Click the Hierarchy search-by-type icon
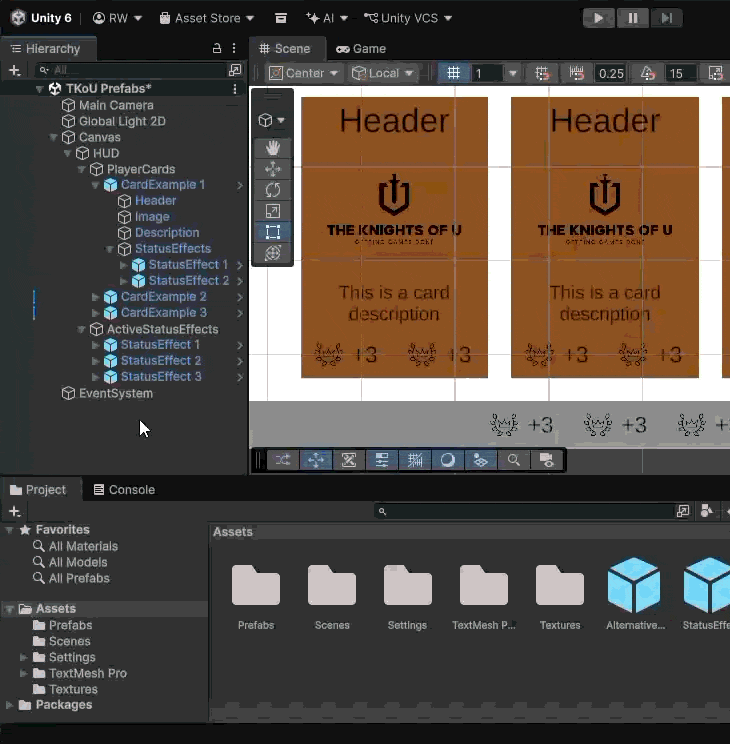The height and width of the screenshot is (744, 730). tap(235, 70)
